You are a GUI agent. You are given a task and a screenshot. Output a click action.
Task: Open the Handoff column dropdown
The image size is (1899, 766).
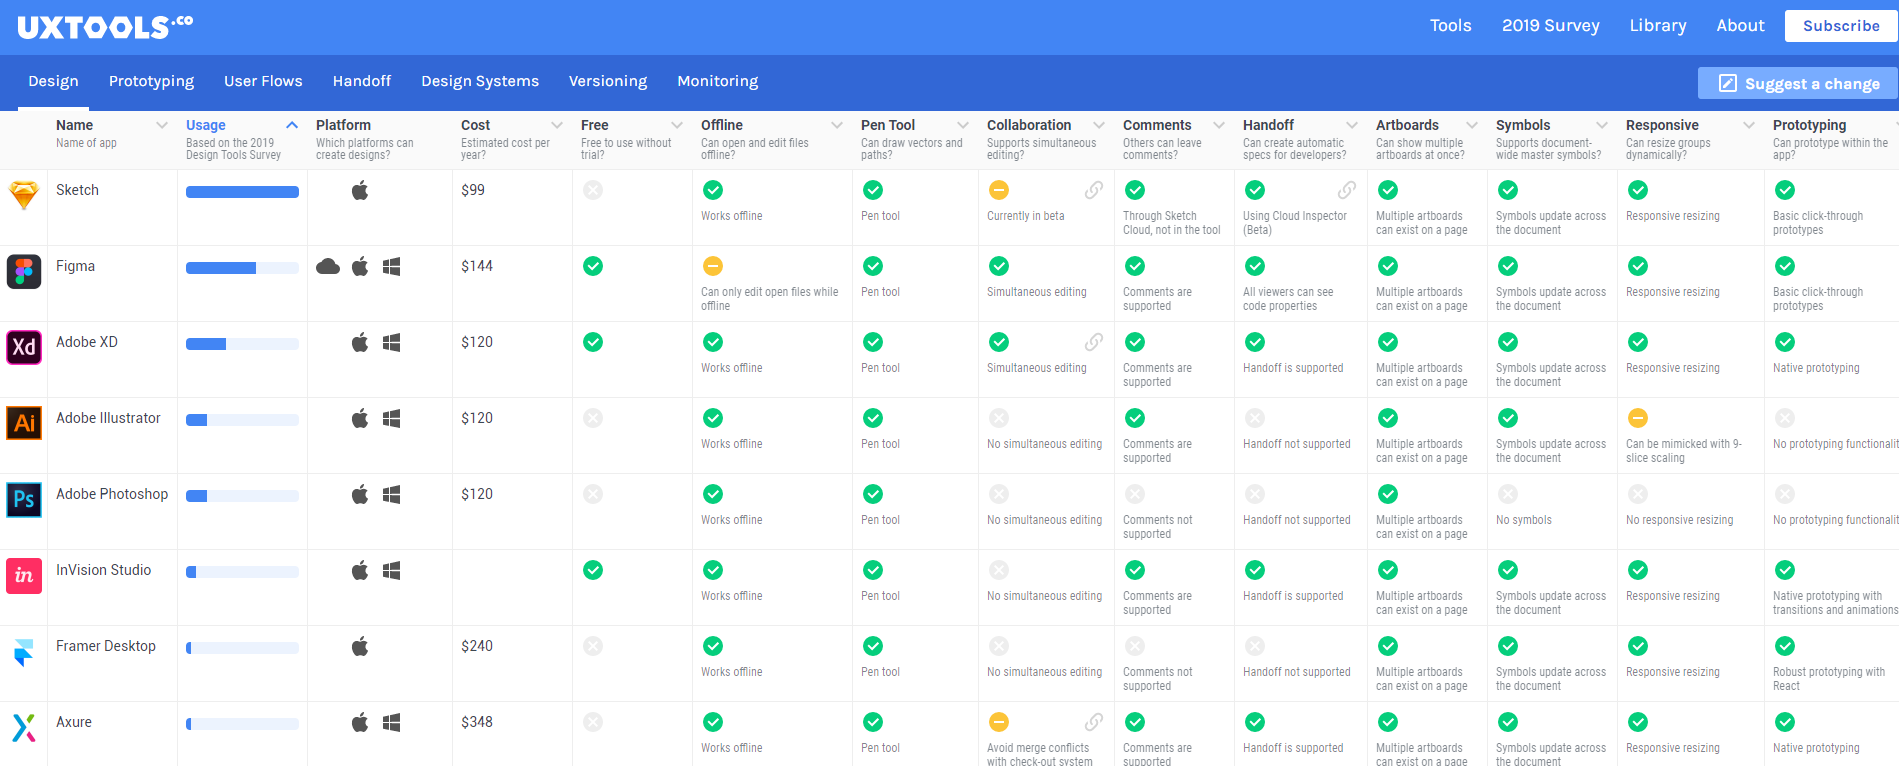coord(1352,125)
